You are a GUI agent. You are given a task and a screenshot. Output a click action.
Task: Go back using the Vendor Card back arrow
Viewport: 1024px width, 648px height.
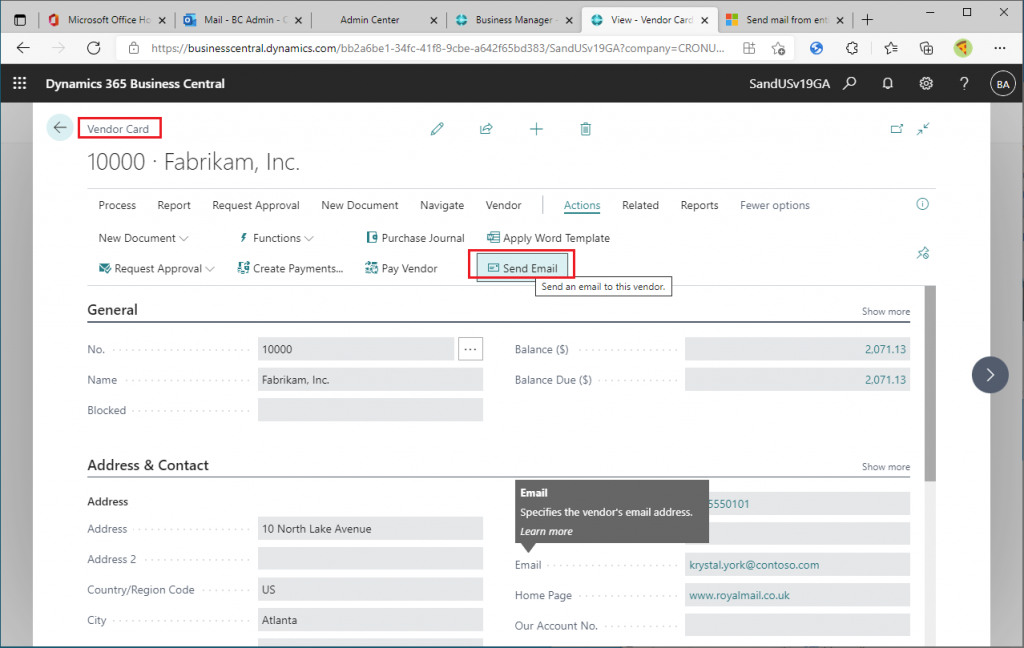coord(59,127)
